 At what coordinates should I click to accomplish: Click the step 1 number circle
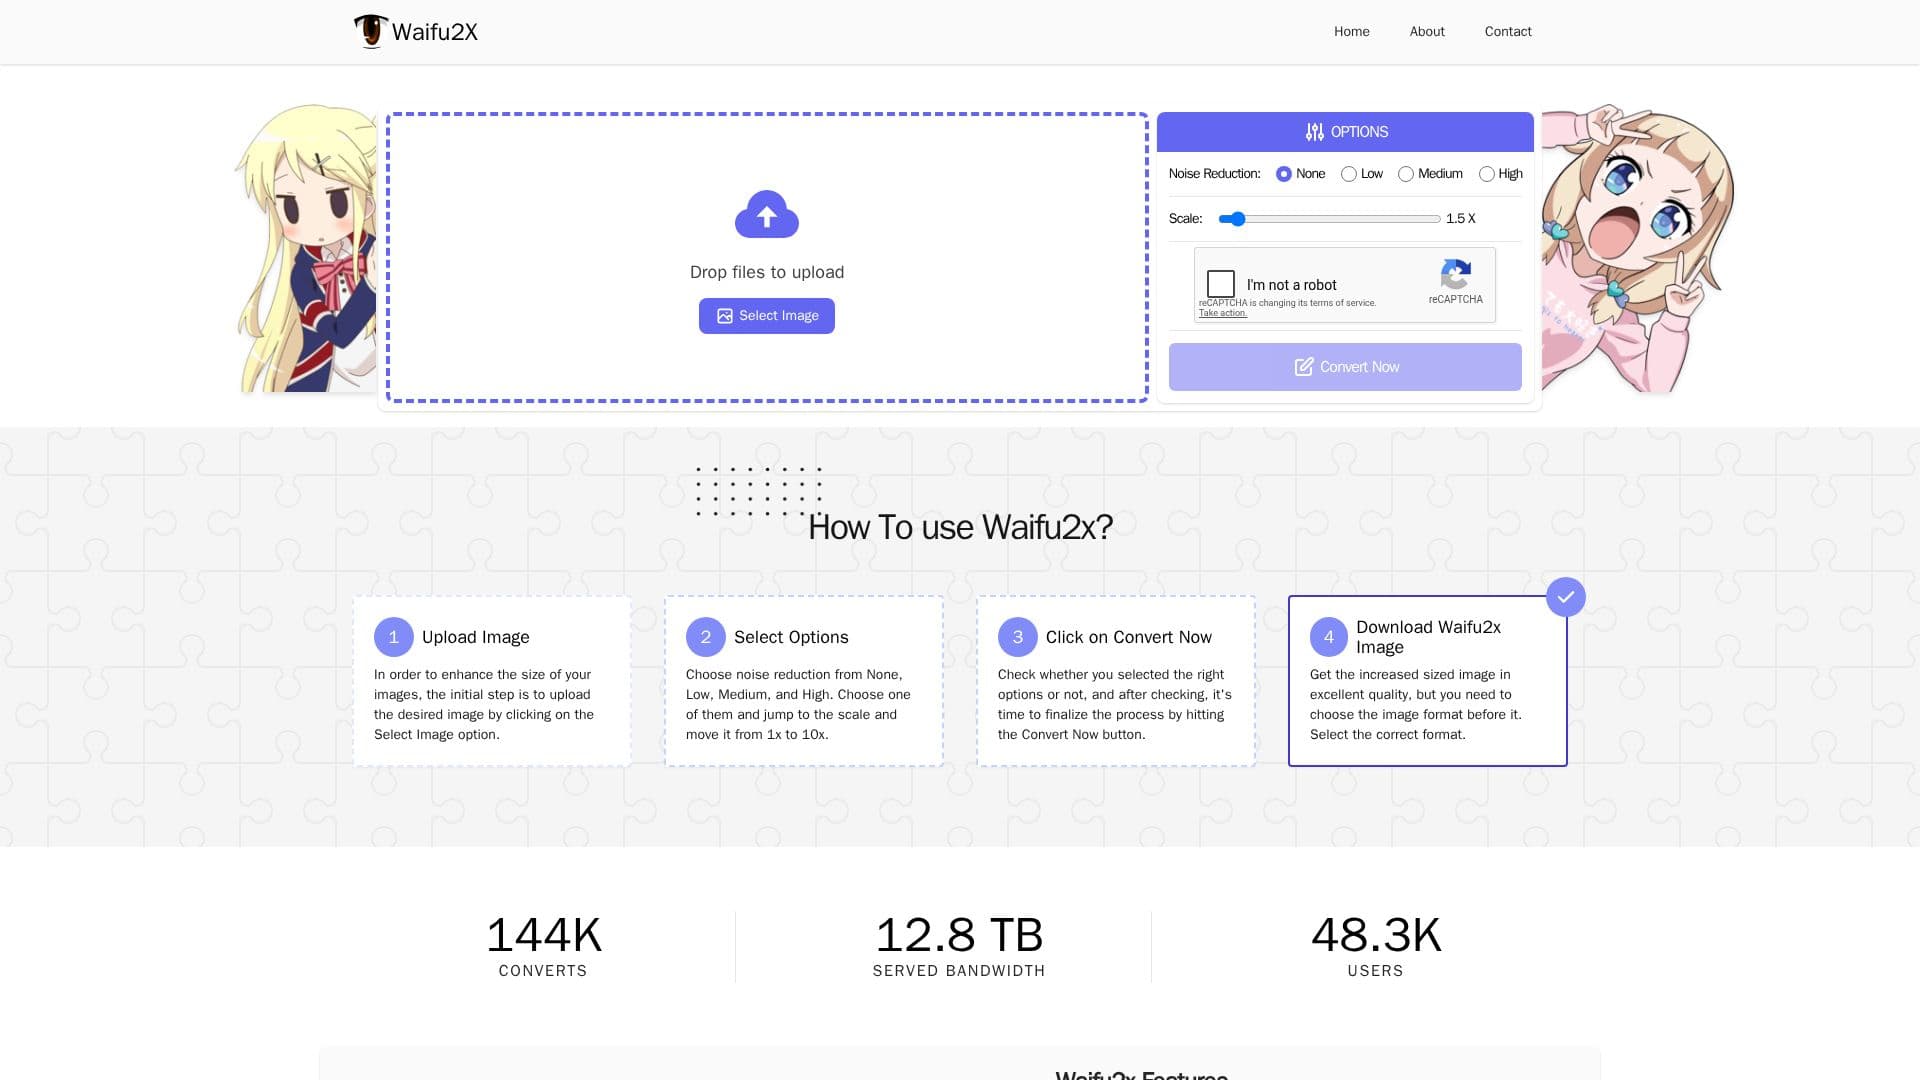coord(394,637)
